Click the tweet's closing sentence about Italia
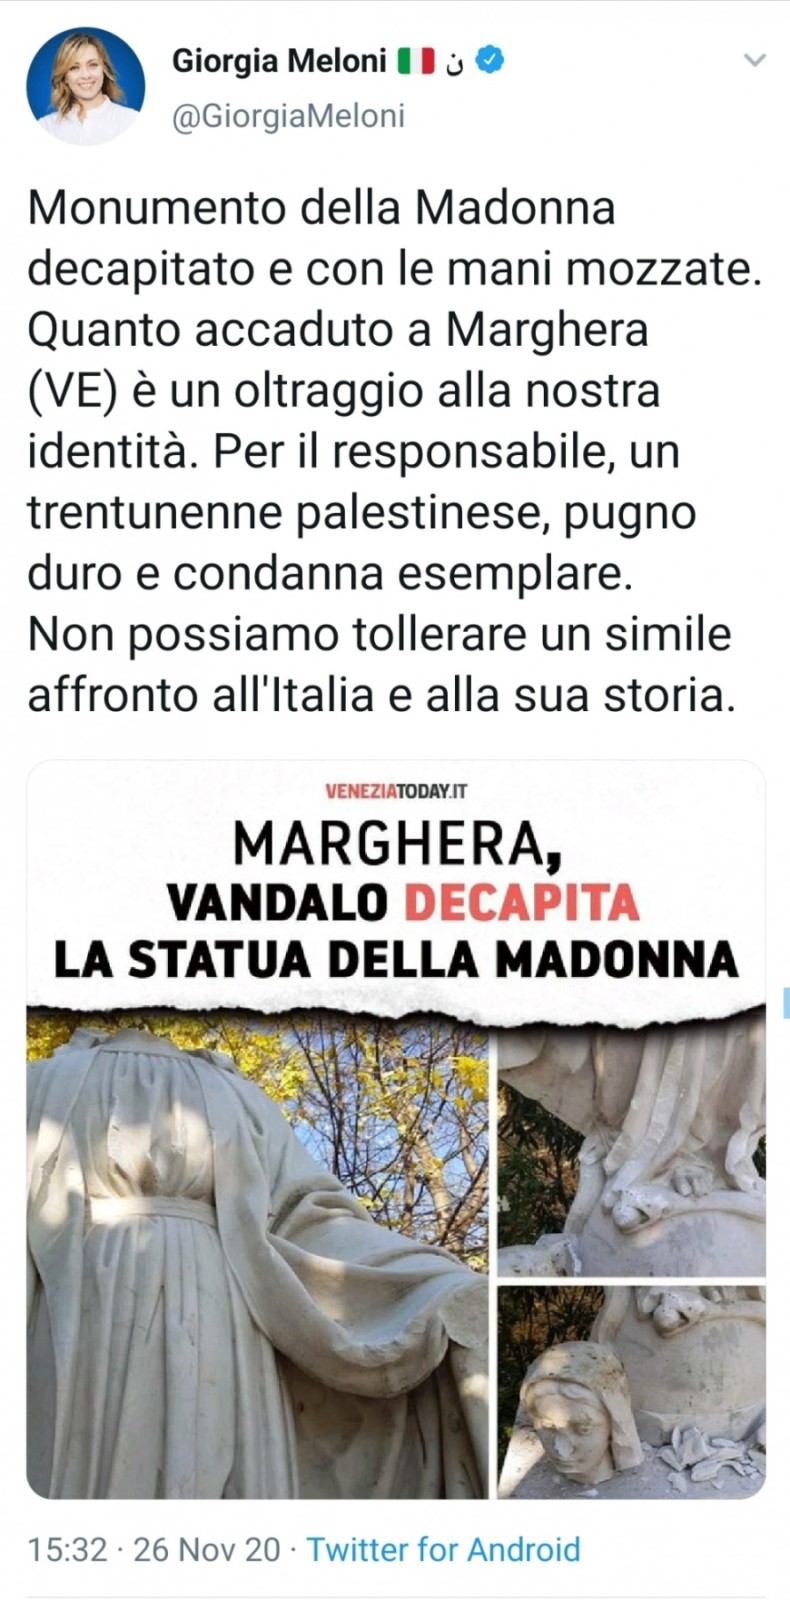The image size is (790, 1600). (x=380, y=665)
